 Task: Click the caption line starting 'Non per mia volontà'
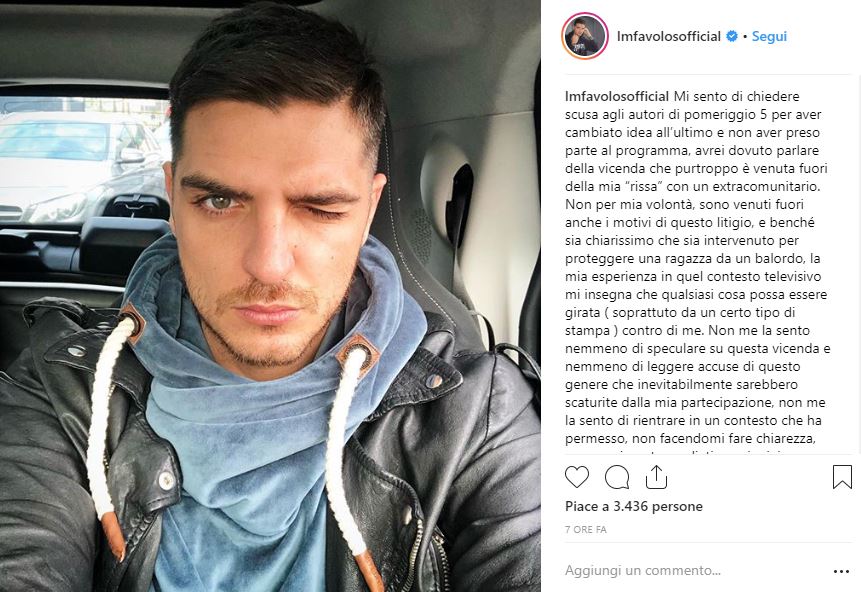[x=684, y=204]
